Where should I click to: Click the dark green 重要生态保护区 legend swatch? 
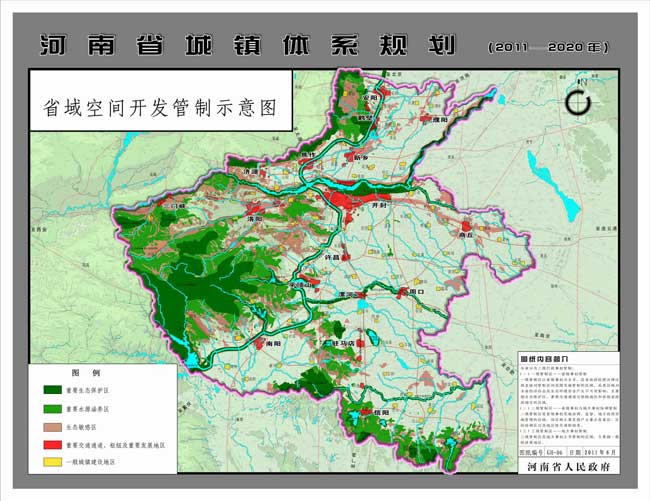tap(52, 390)
